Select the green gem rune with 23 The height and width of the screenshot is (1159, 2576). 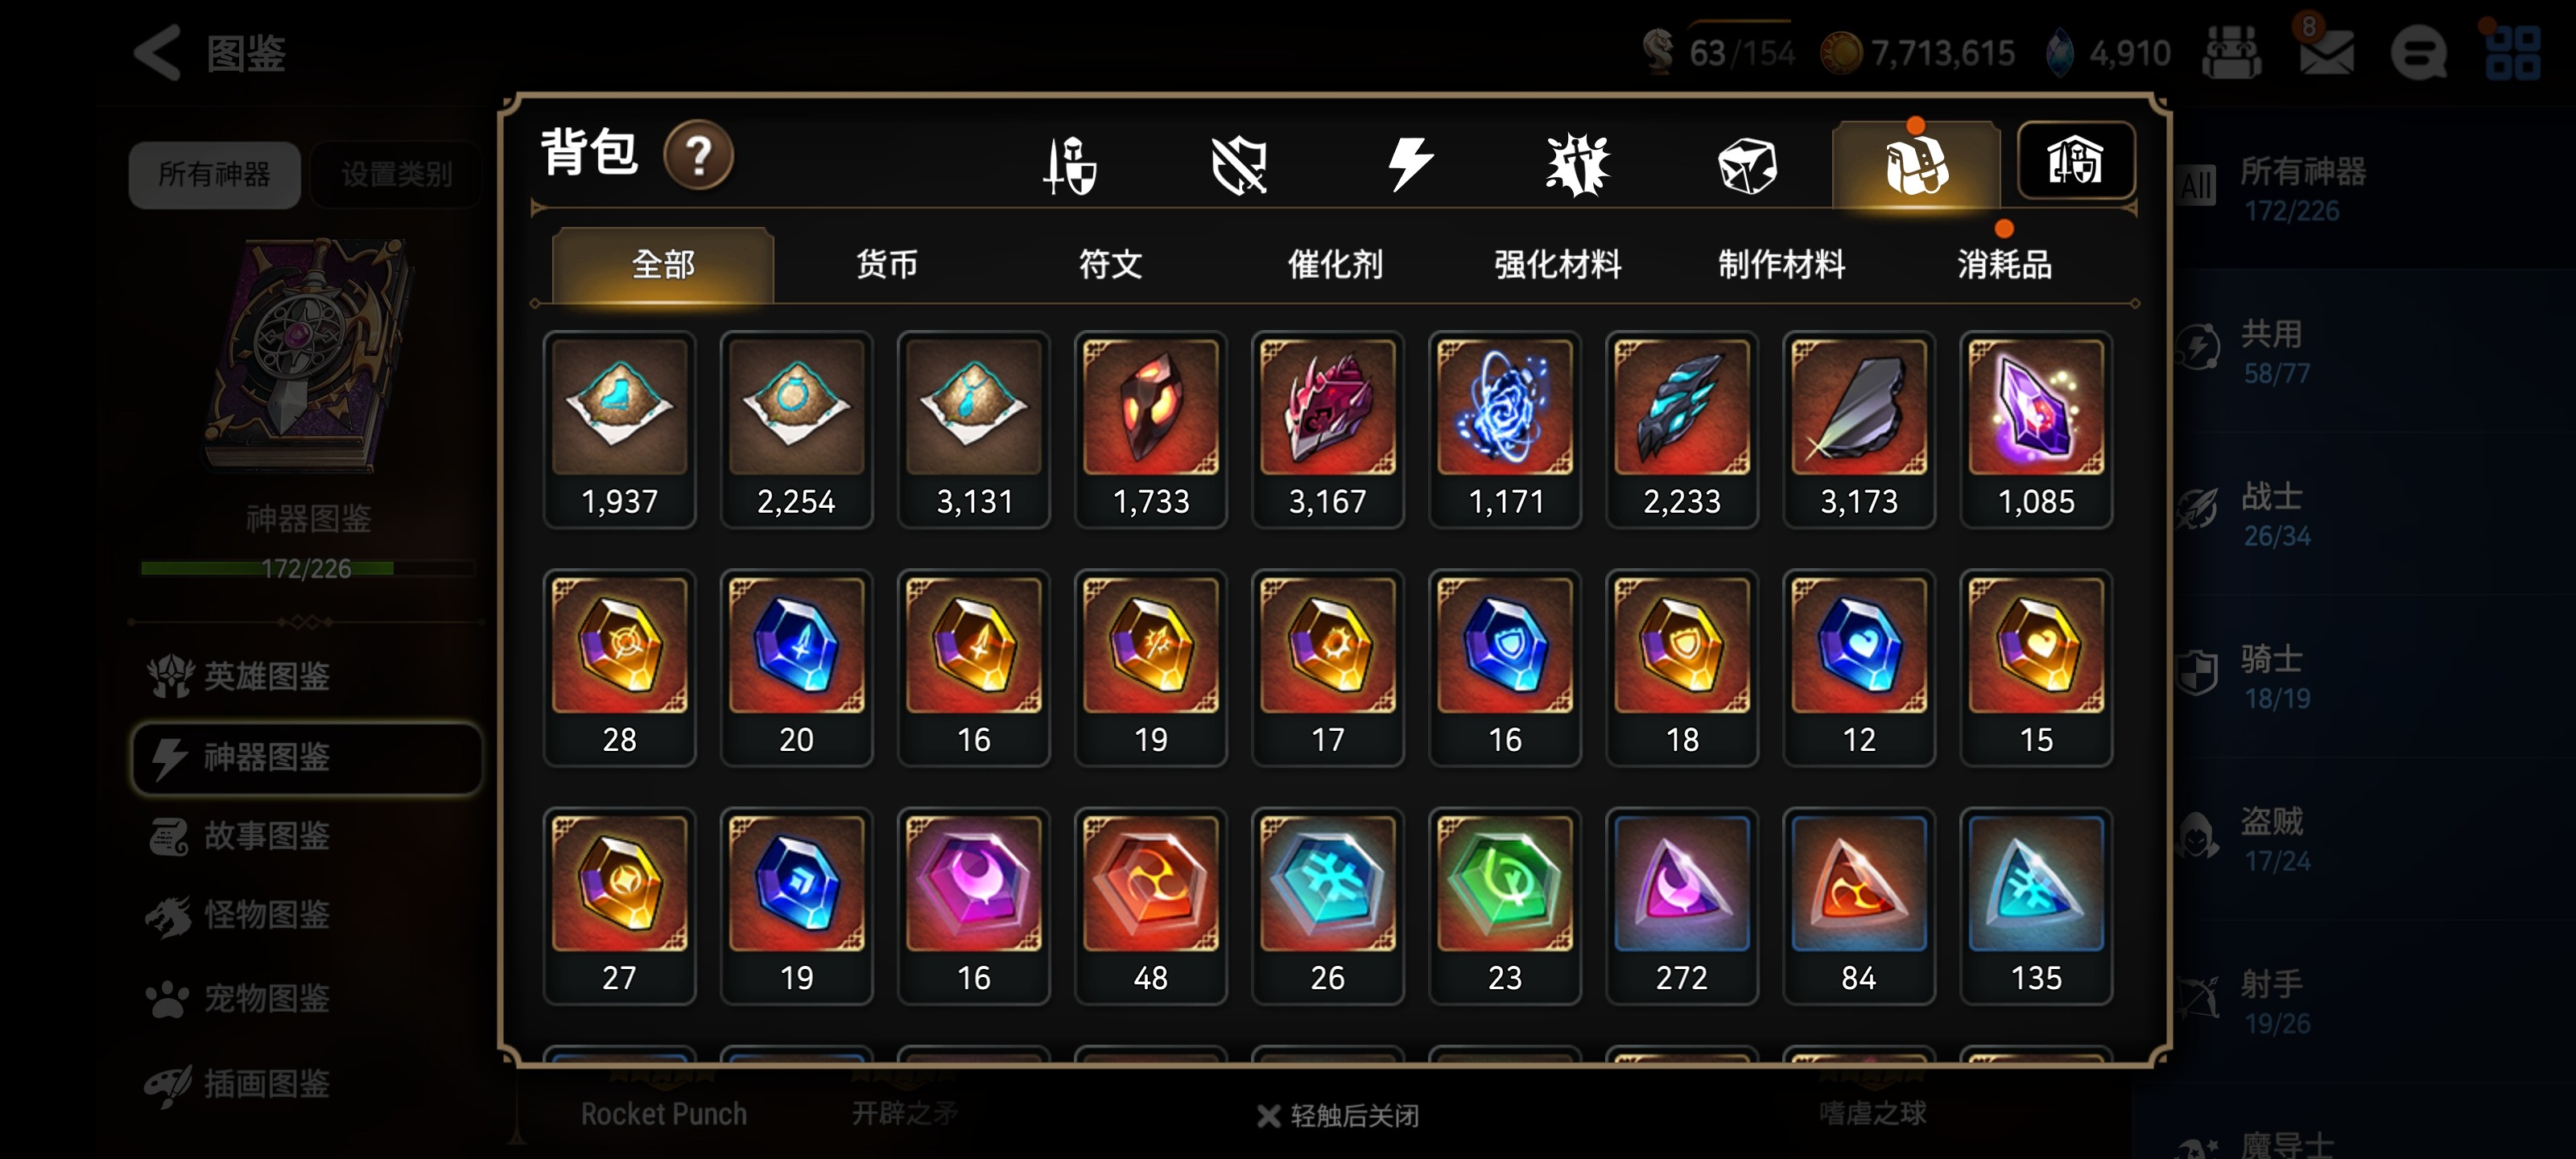click(x=1504, y=906)
